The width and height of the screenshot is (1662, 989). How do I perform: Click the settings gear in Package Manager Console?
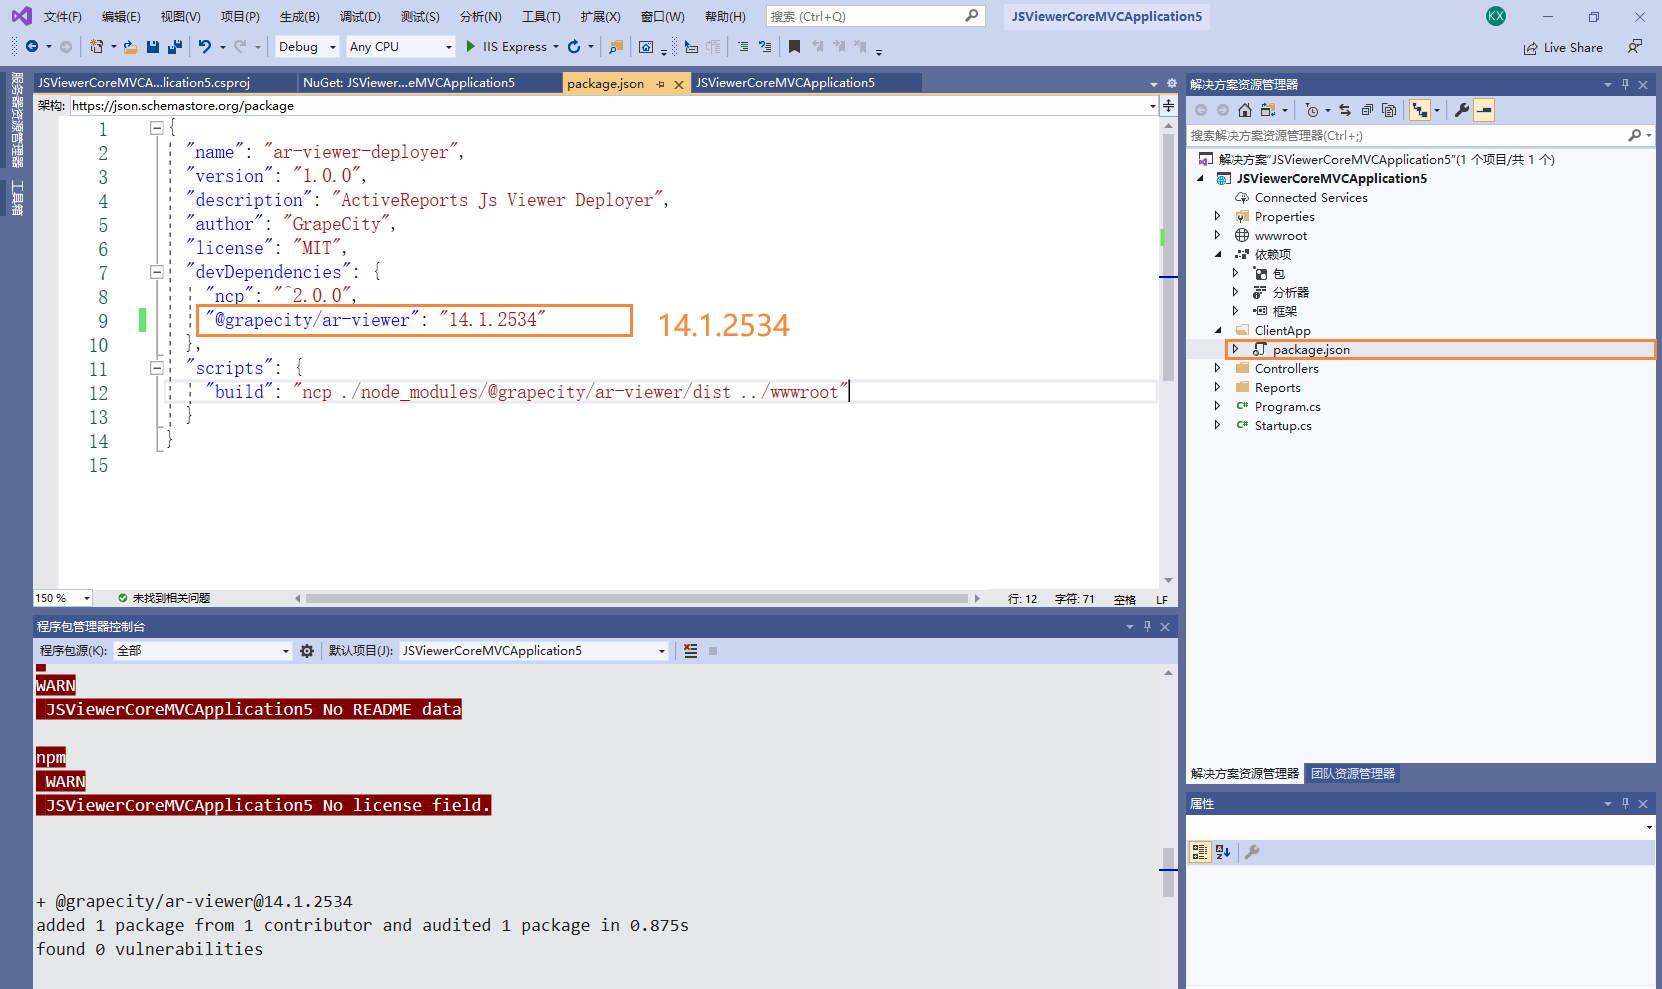[307, 651]
